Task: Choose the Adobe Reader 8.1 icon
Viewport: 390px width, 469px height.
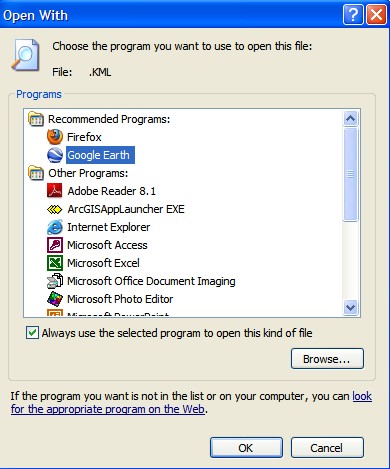Action: click(x=55, y=191)
